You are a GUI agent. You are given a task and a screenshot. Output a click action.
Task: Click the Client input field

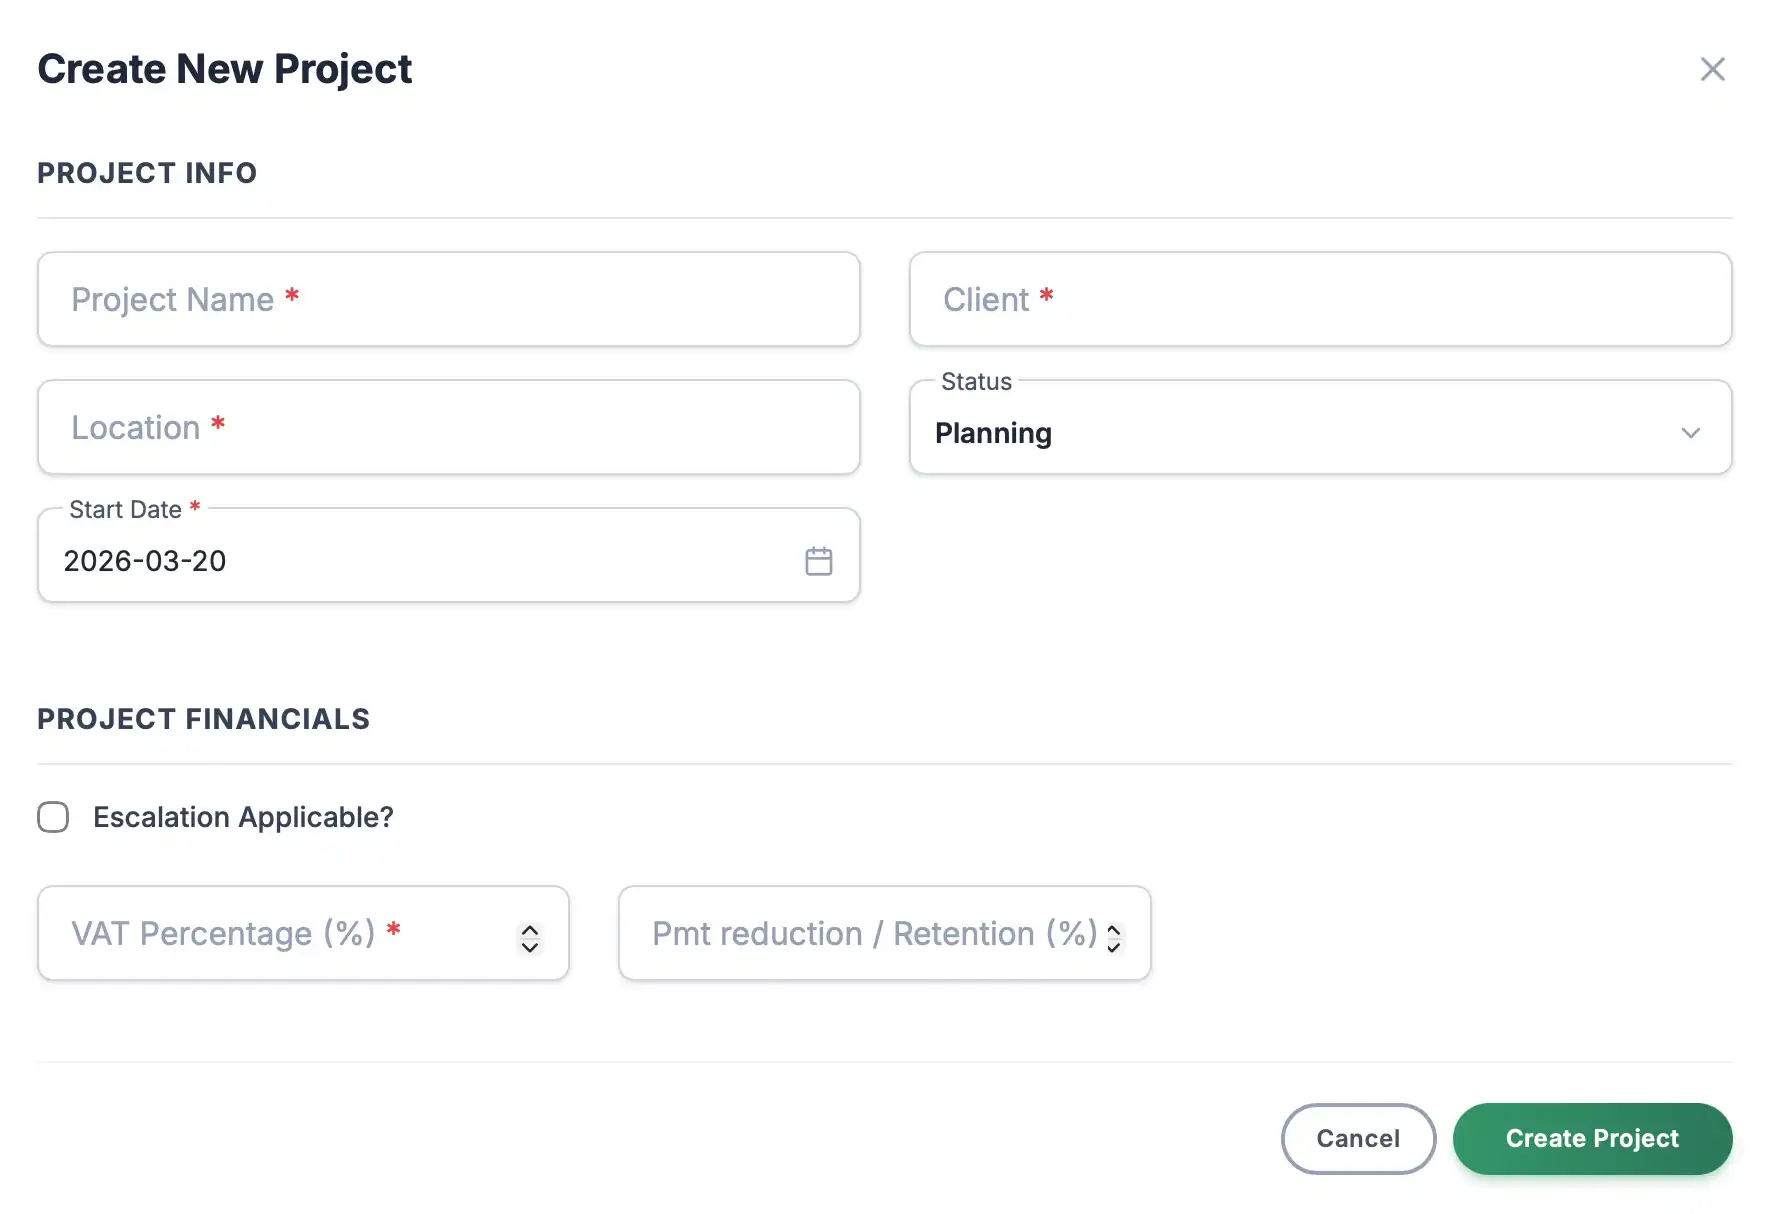1320,299
